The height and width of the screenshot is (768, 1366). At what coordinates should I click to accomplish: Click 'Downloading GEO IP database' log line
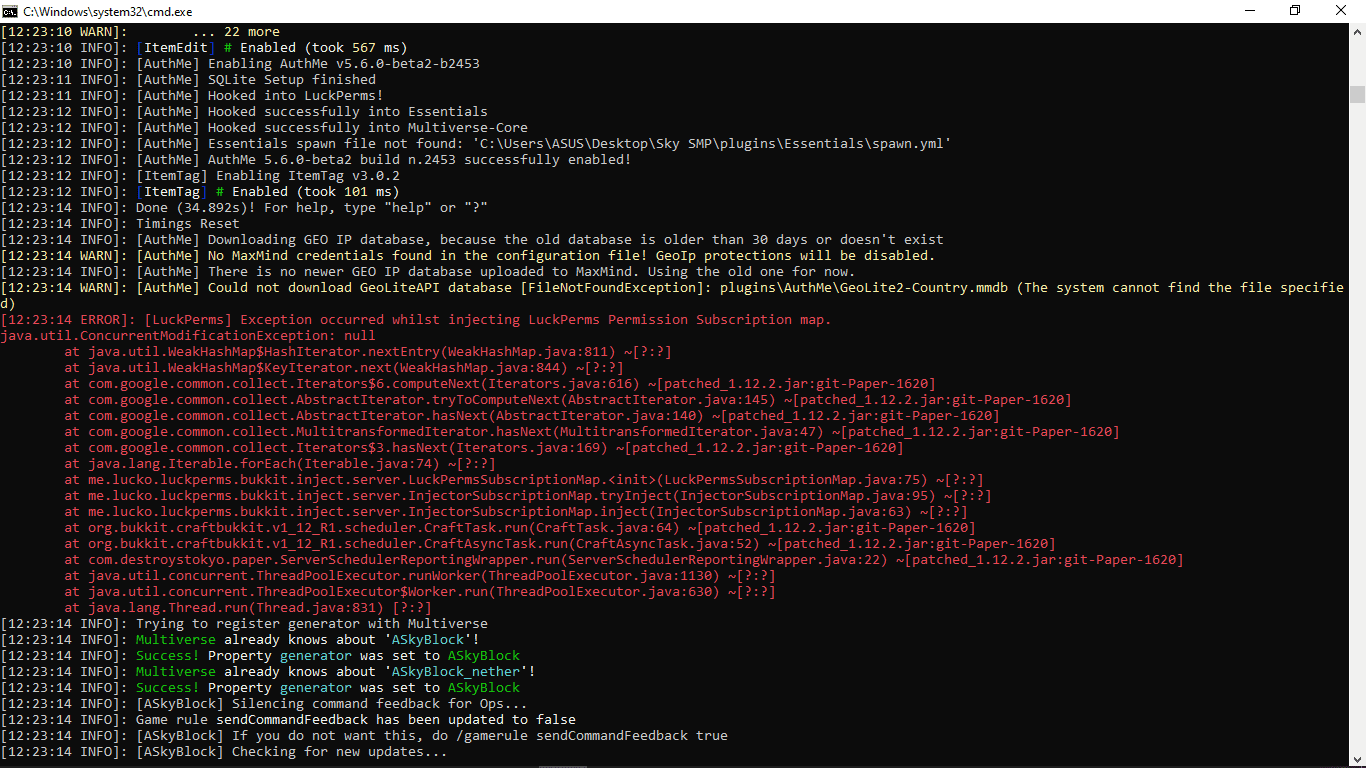472,240
